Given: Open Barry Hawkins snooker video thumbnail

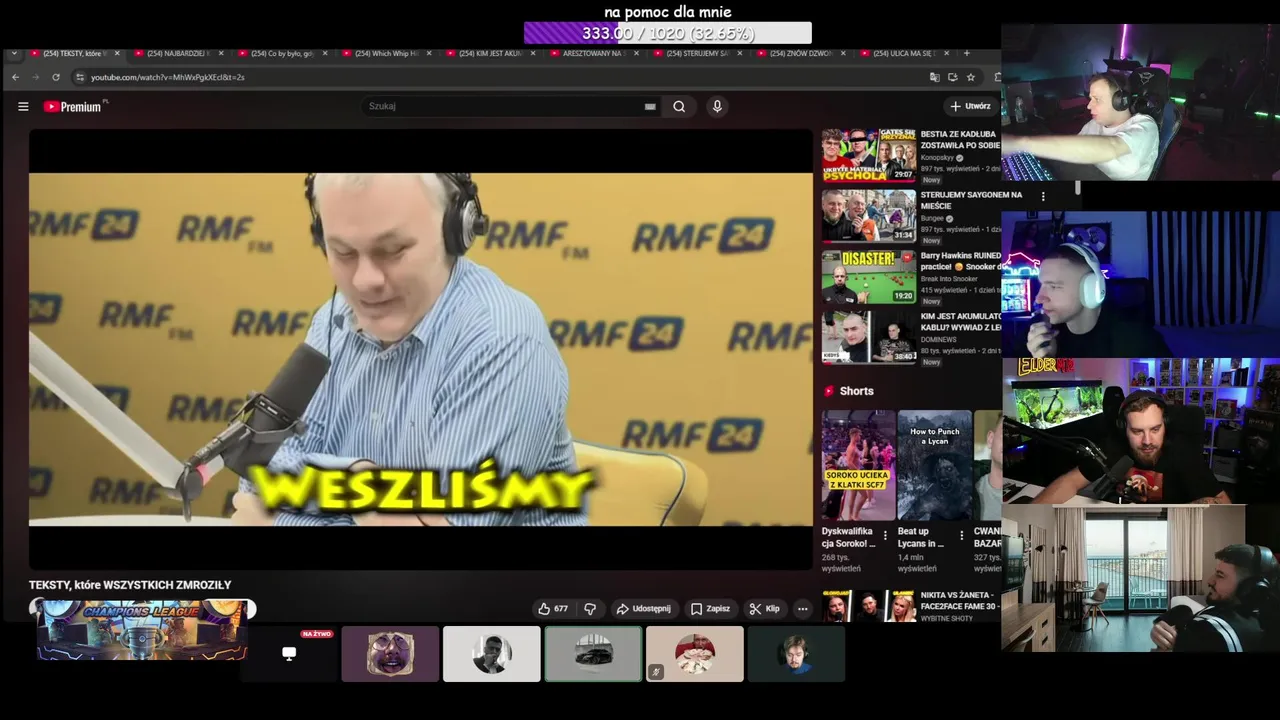Looking at the screenshot, I should 869,277.
